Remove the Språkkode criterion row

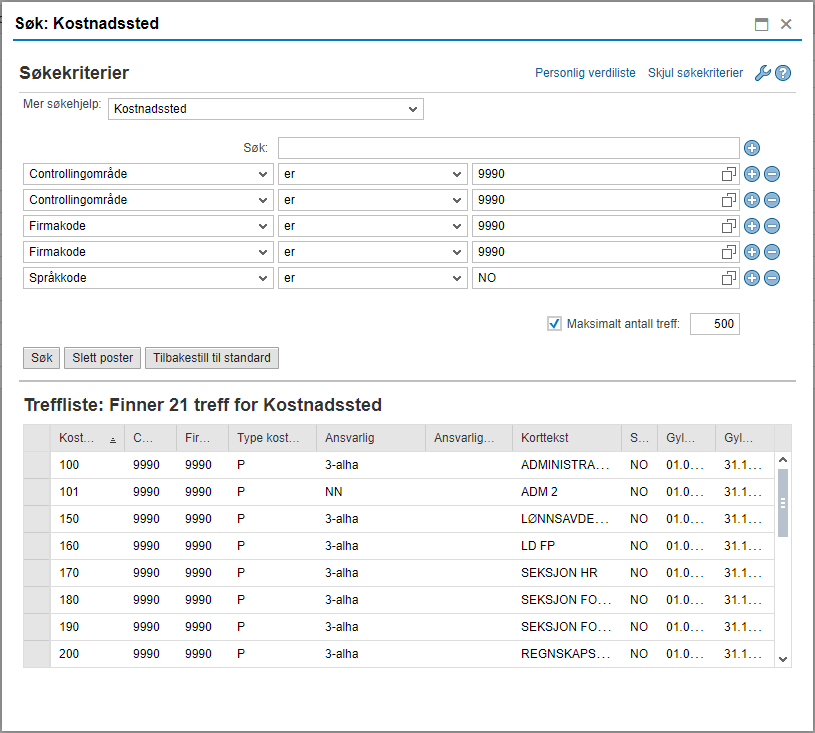click(x=772, y=278)
